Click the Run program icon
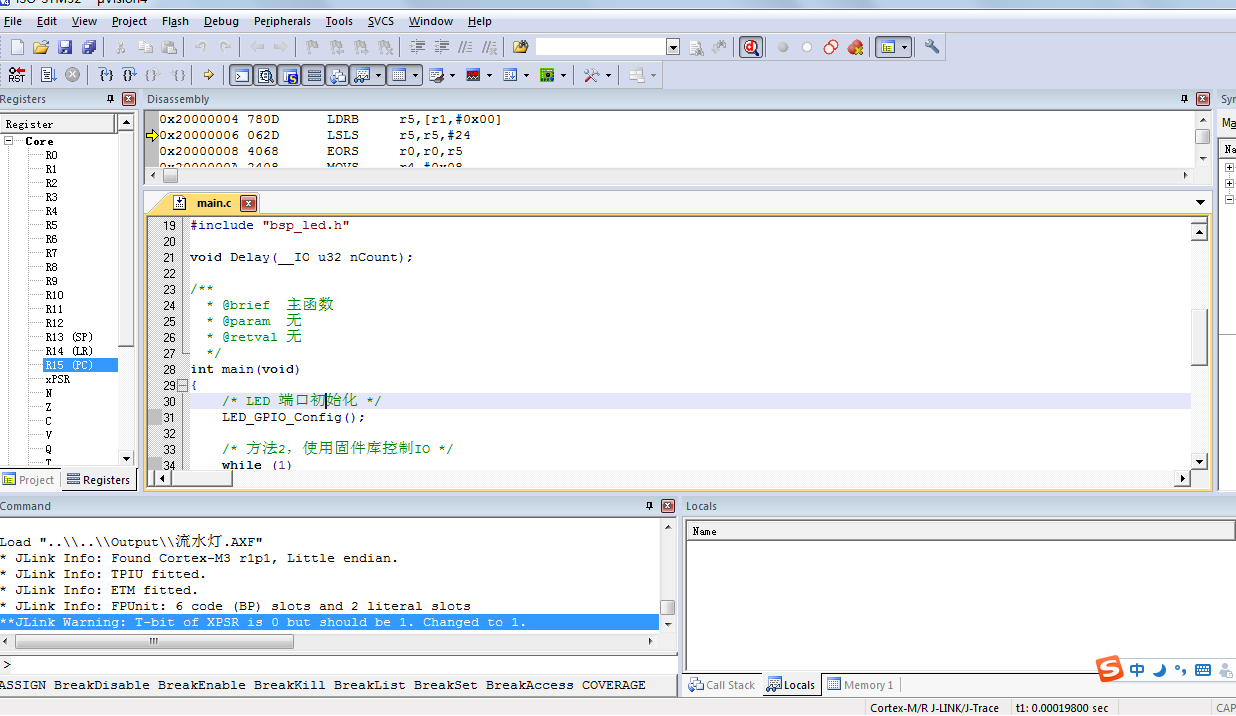 pyautogui.click(x=47, y=75)
